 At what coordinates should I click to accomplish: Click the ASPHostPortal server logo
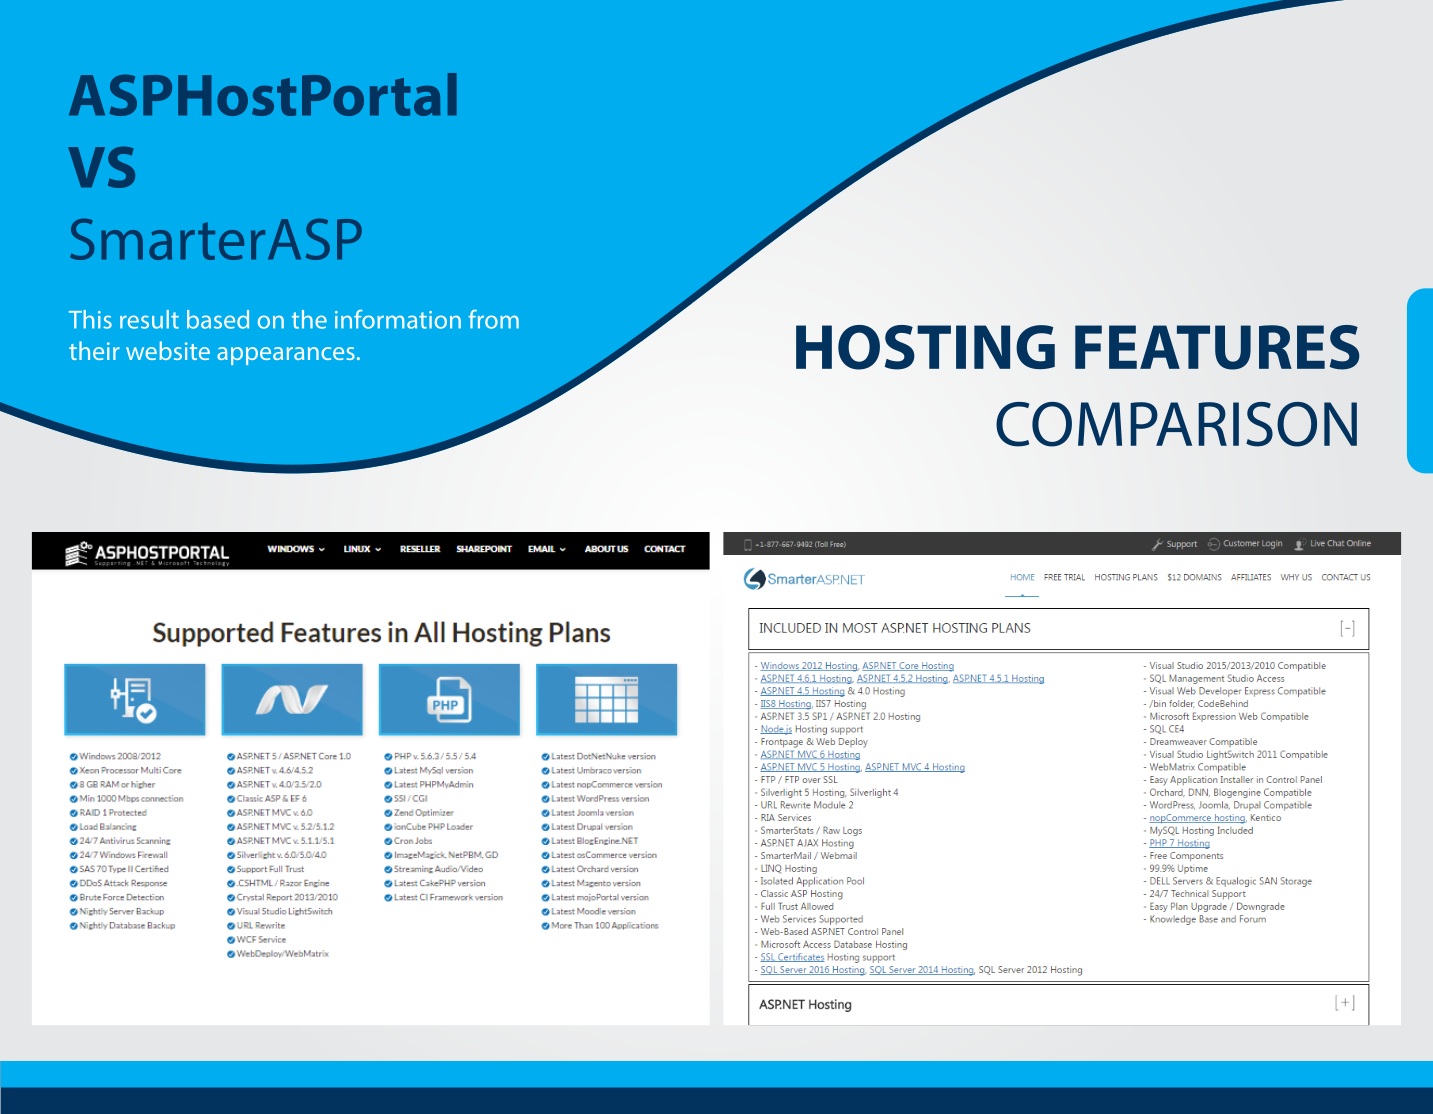(x=147, y=552)
